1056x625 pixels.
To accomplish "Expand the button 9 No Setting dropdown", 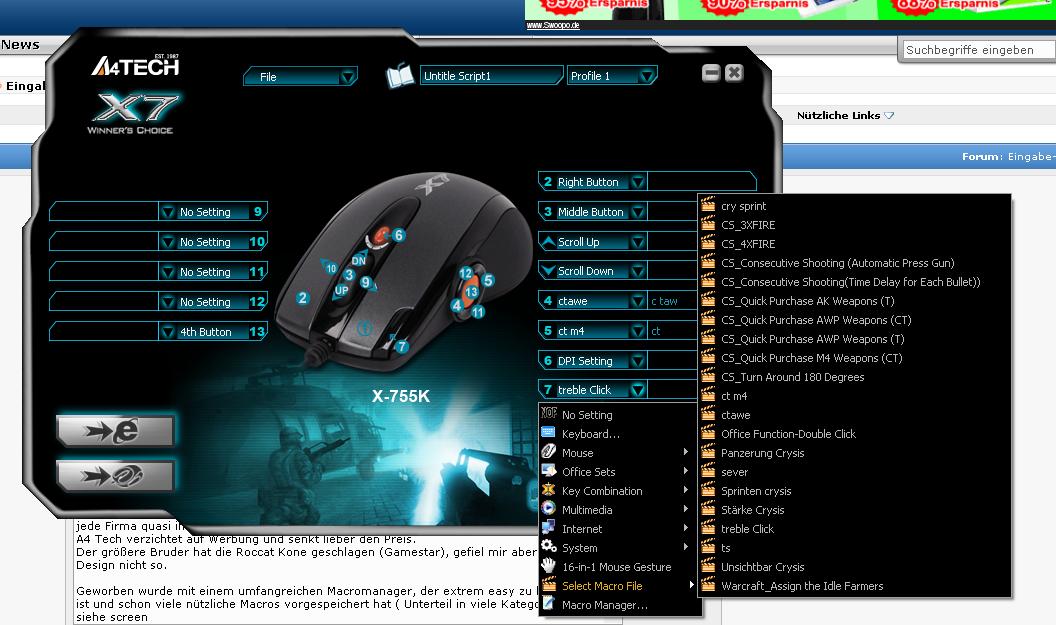I will tap(168, 212).
